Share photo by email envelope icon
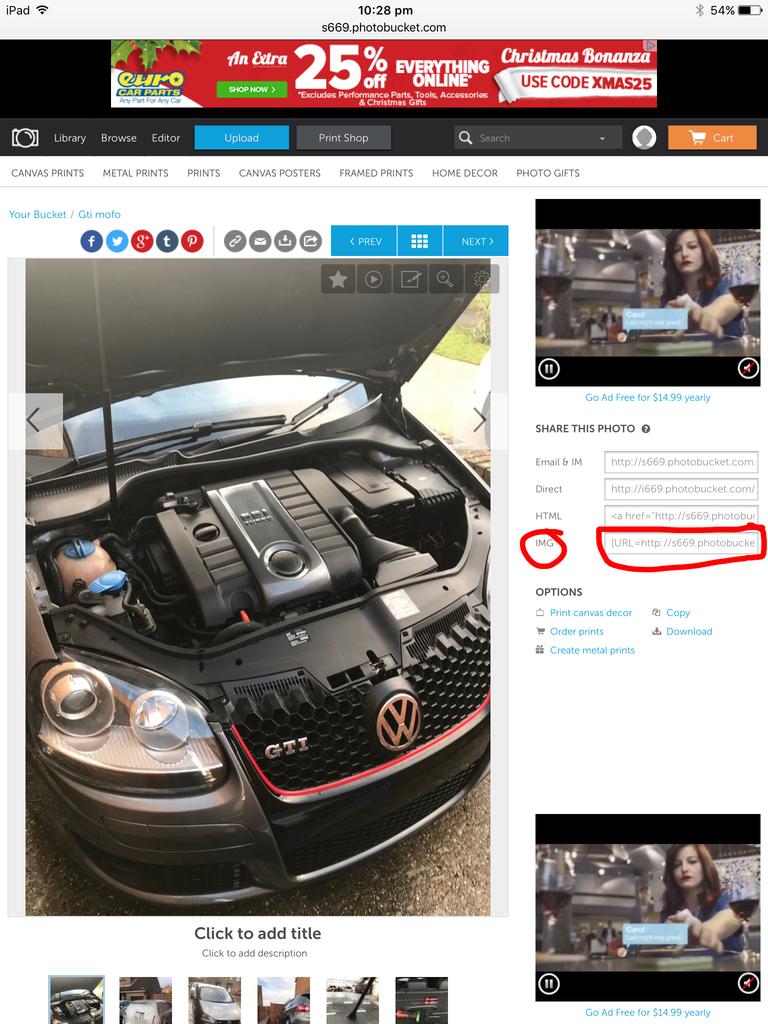768x1024 pixels. [x=260, y=242]
